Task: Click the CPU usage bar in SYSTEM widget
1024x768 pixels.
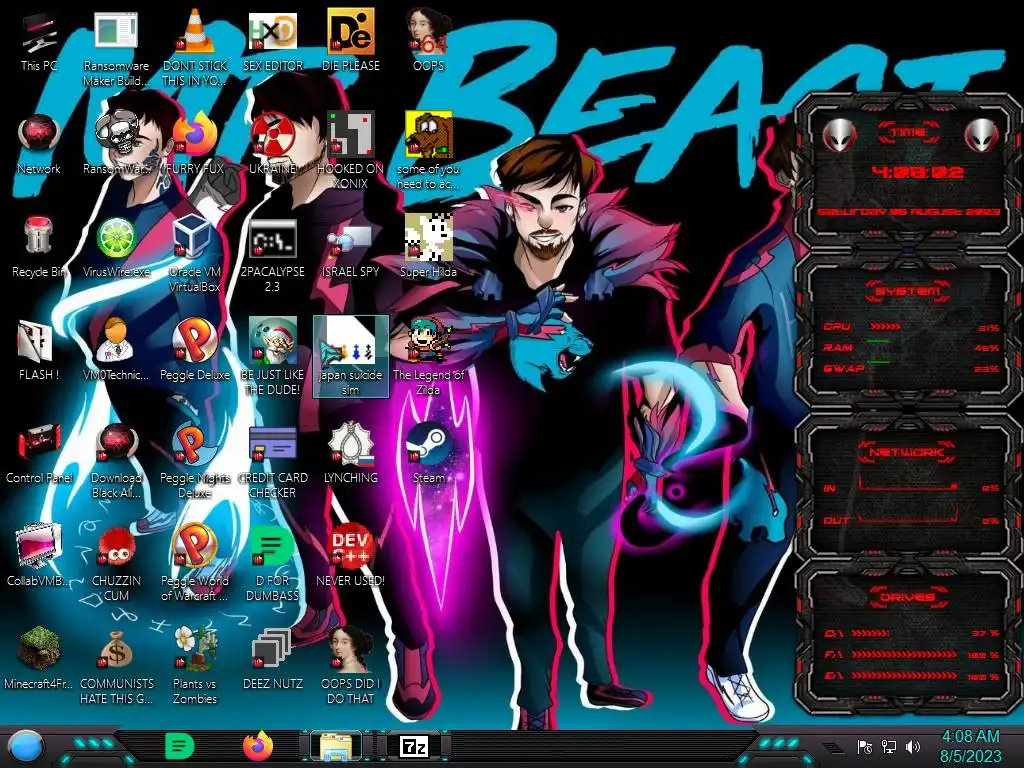Action: click(885, 327)
